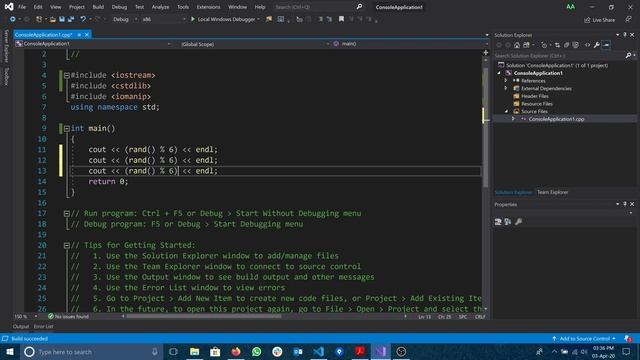
Task: Open the Error List tab
Action: [x=43, y=327]
